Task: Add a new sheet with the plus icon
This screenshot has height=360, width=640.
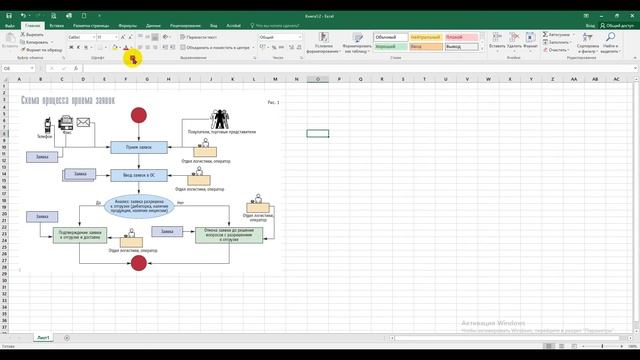Action: click(x=67, y=338)
